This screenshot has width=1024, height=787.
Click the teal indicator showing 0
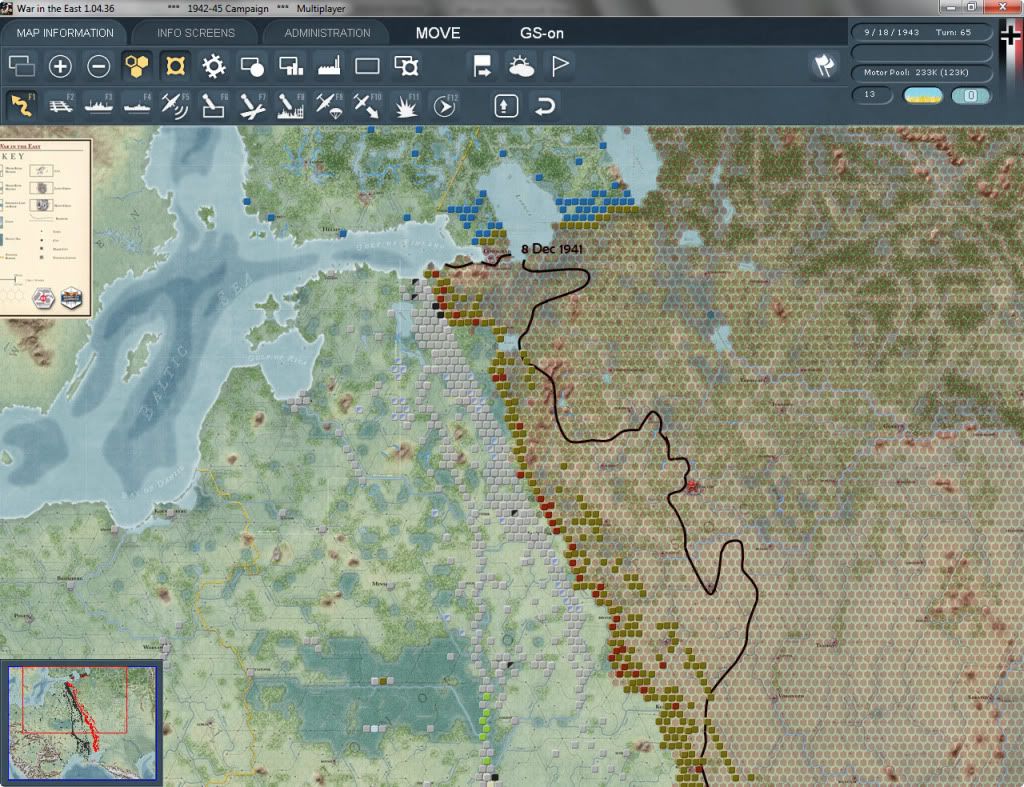click(971, 95)
